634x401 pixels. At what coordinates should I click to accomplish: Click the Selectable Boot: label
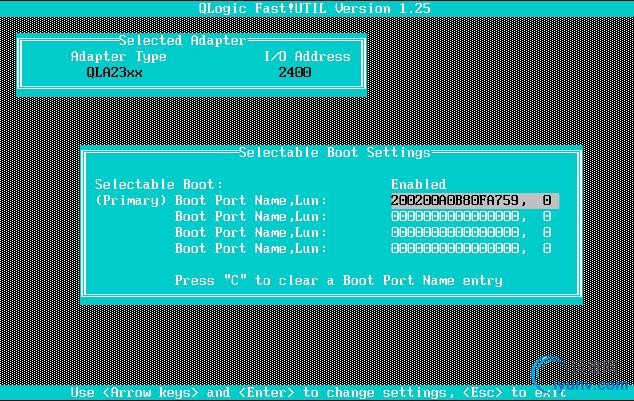[159, 184]
